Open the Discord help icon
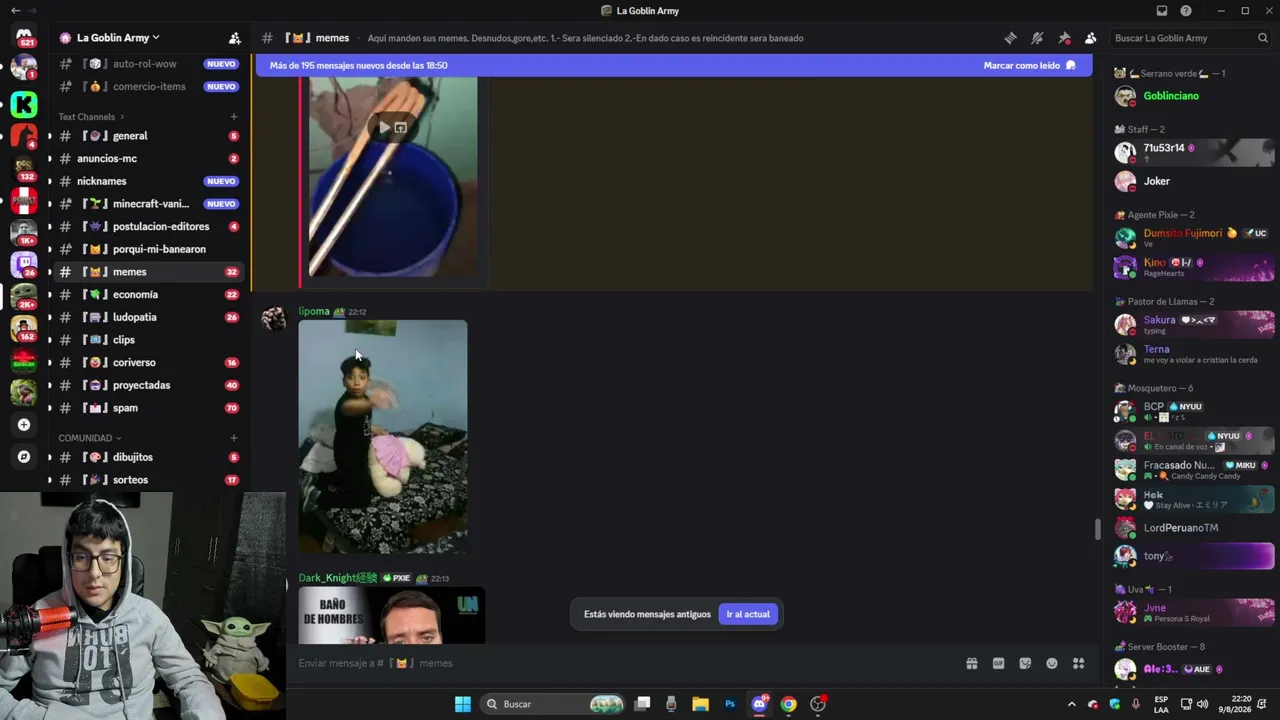This screenshot has width=1280, height=720. coord(1186,11)
